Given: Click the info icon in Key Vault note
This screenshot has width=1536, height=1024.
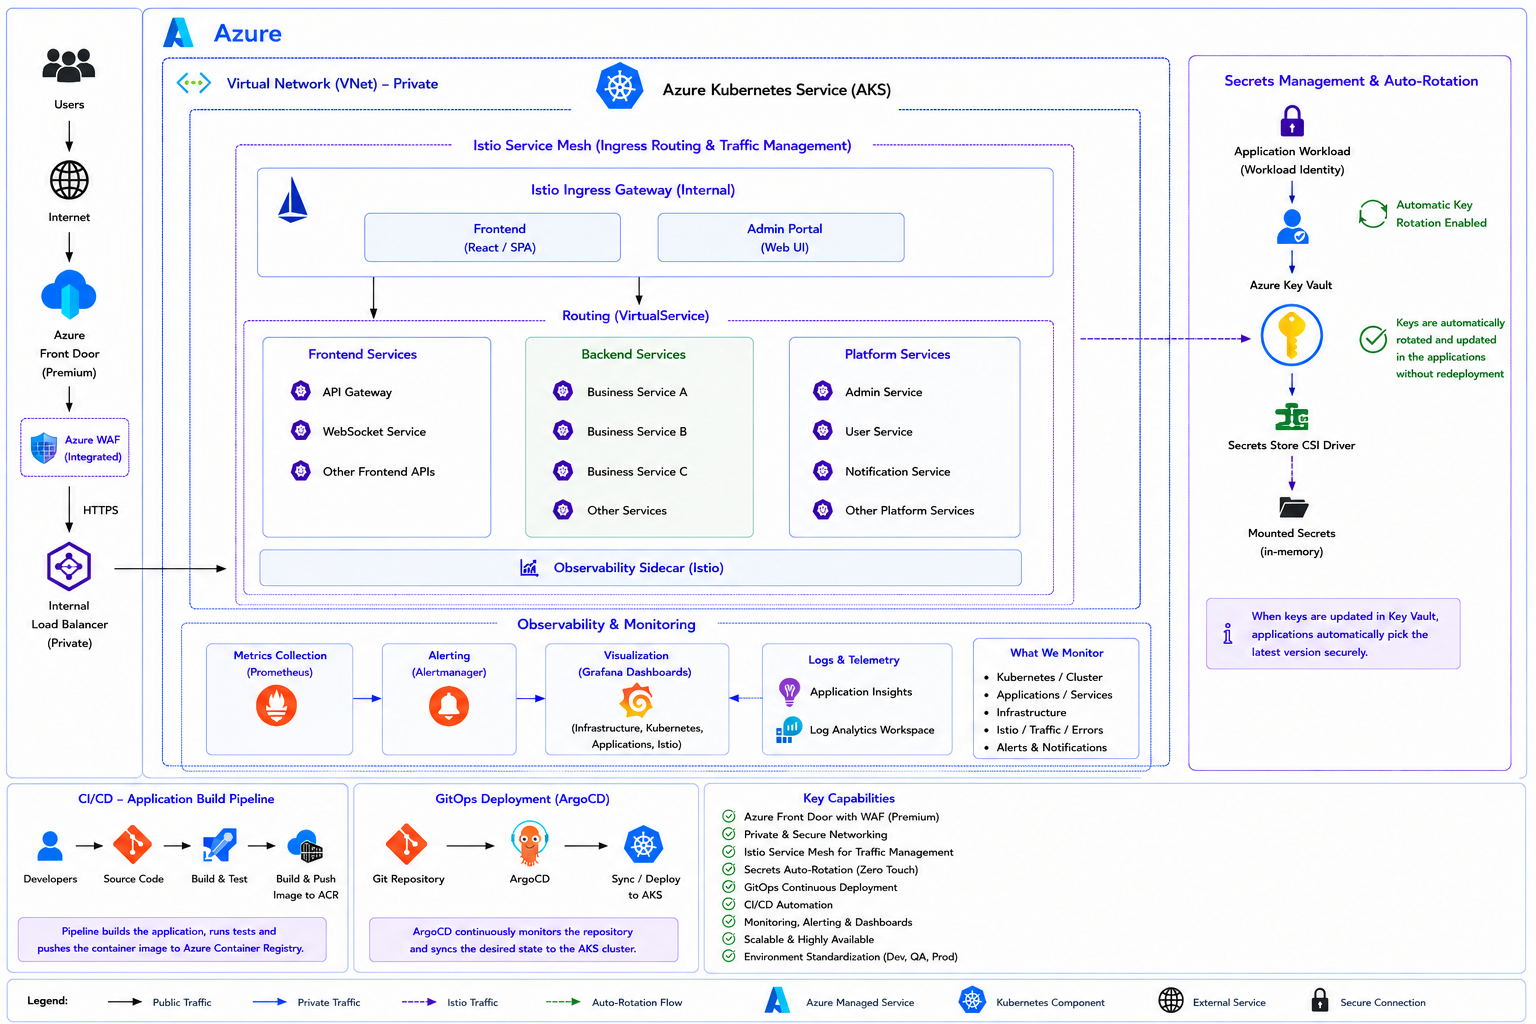Looking at the screenshot, I should point(1228,634).
